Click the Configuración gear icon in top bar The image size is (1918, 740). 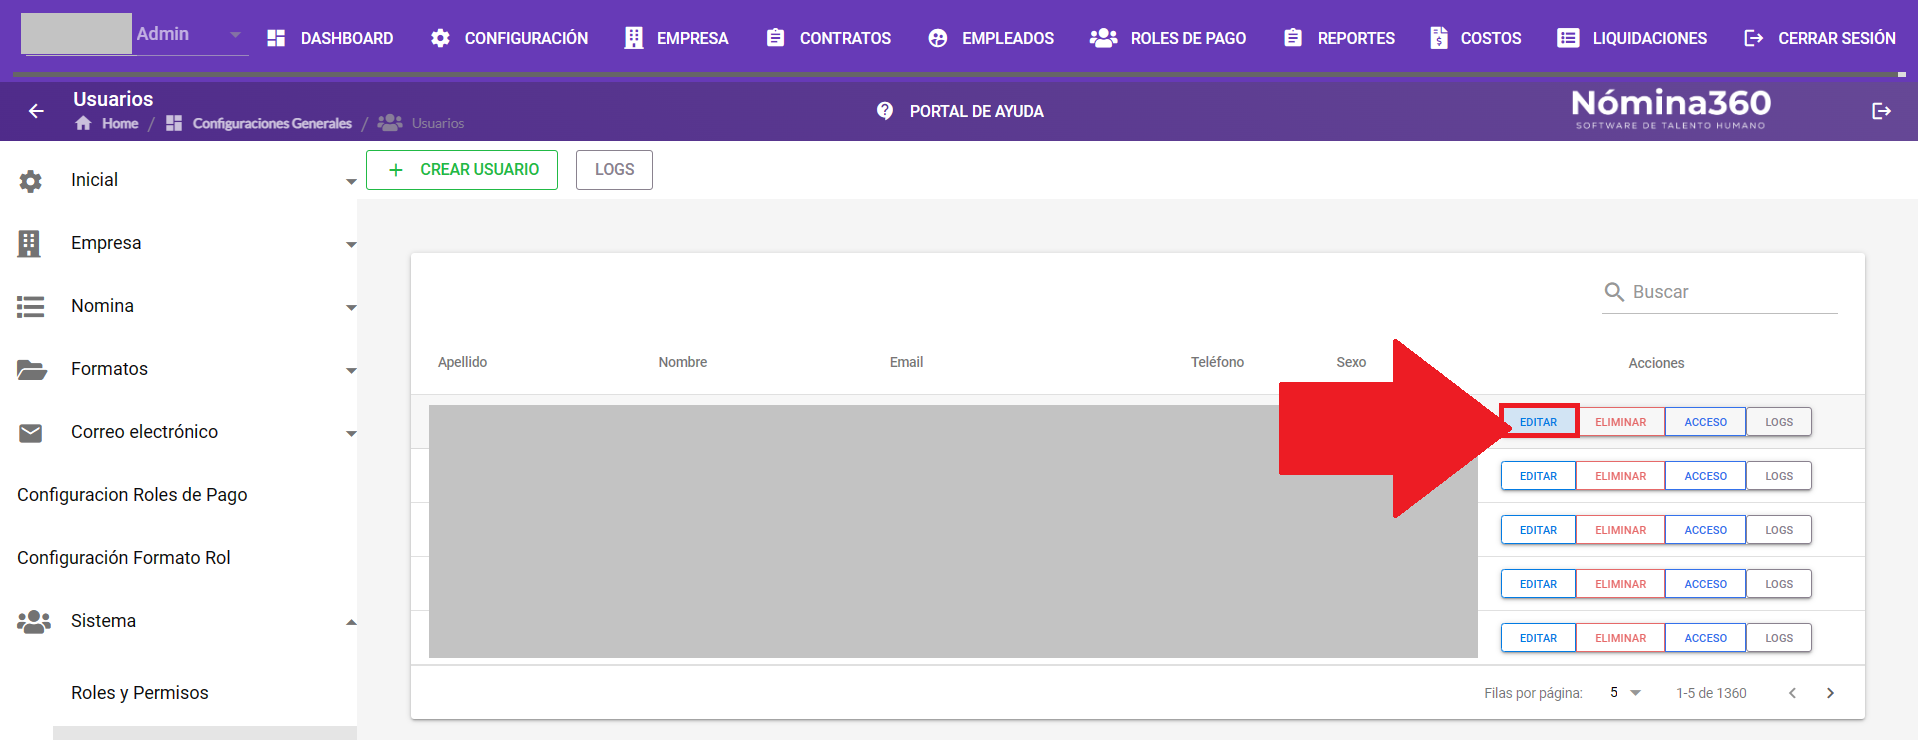click(x=440, y=38)
